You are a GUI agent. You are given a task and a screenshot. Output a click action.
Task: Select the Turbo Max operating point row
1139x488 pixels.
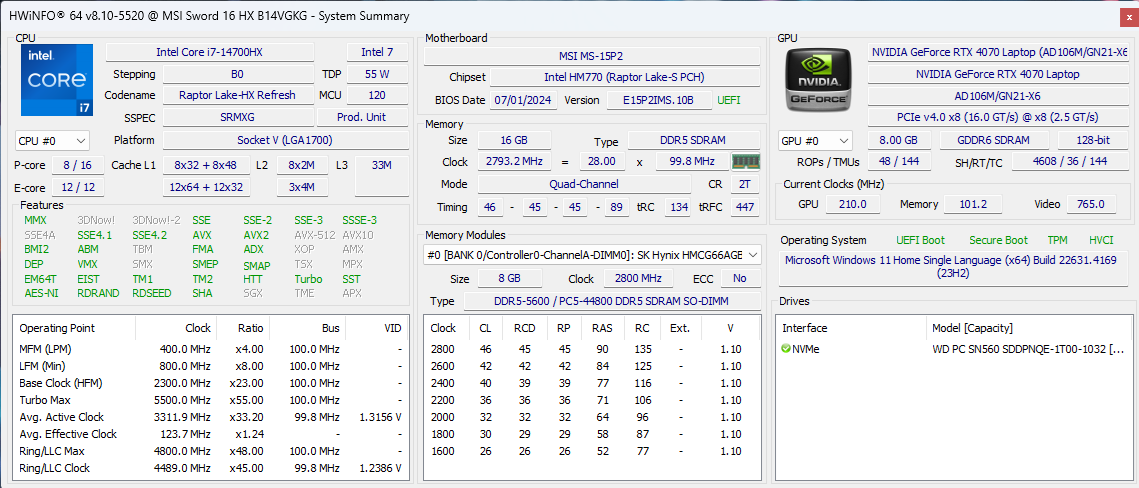[x=210, y=400]
